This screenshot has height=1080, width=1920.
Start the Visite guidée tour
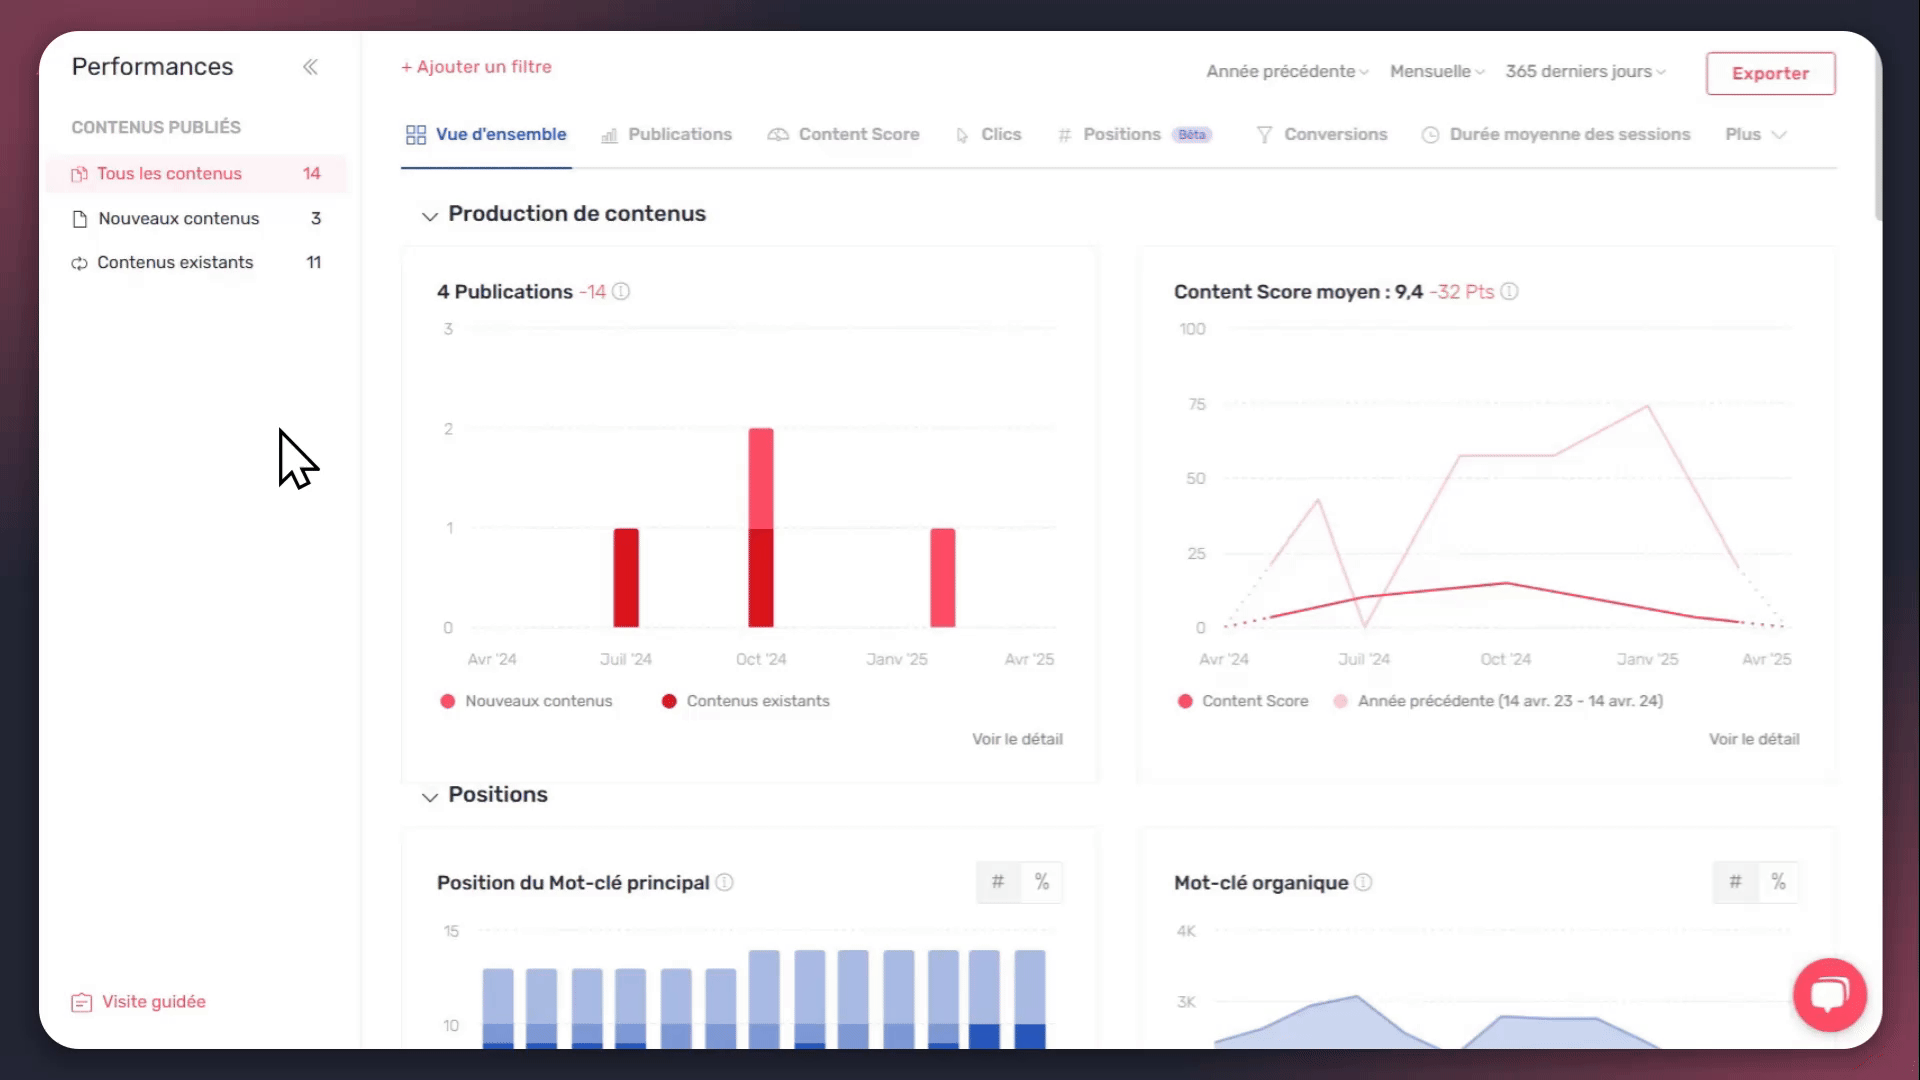[x=139, y=1002]
